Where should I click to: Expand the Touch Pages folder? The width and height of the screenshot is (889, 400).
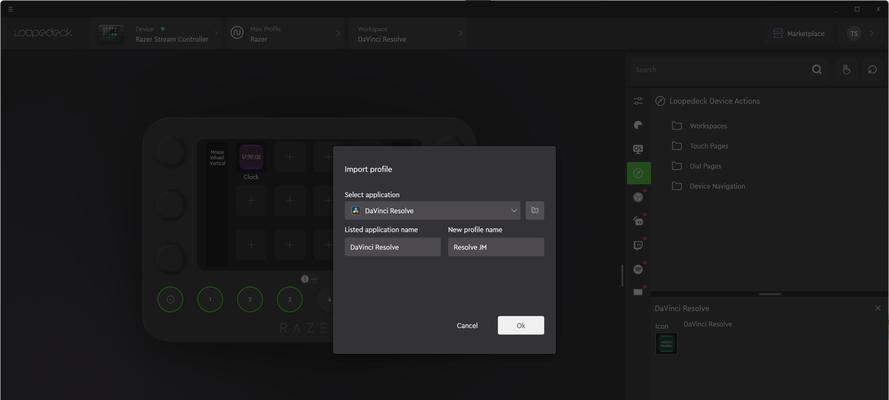(709, 146)
